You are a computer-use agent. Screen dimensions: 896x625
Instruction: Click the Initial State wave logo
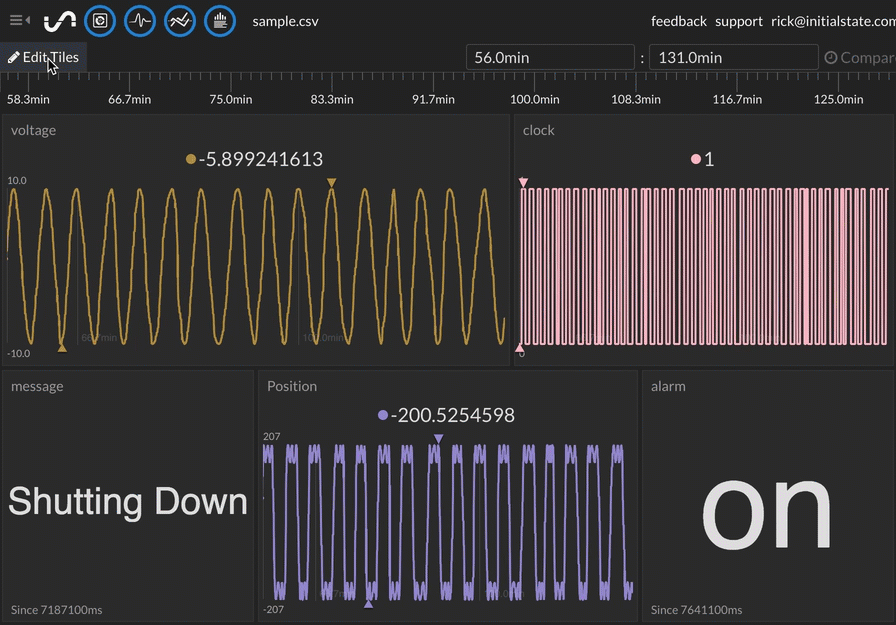pyautogui.click(x=60, y=20)
